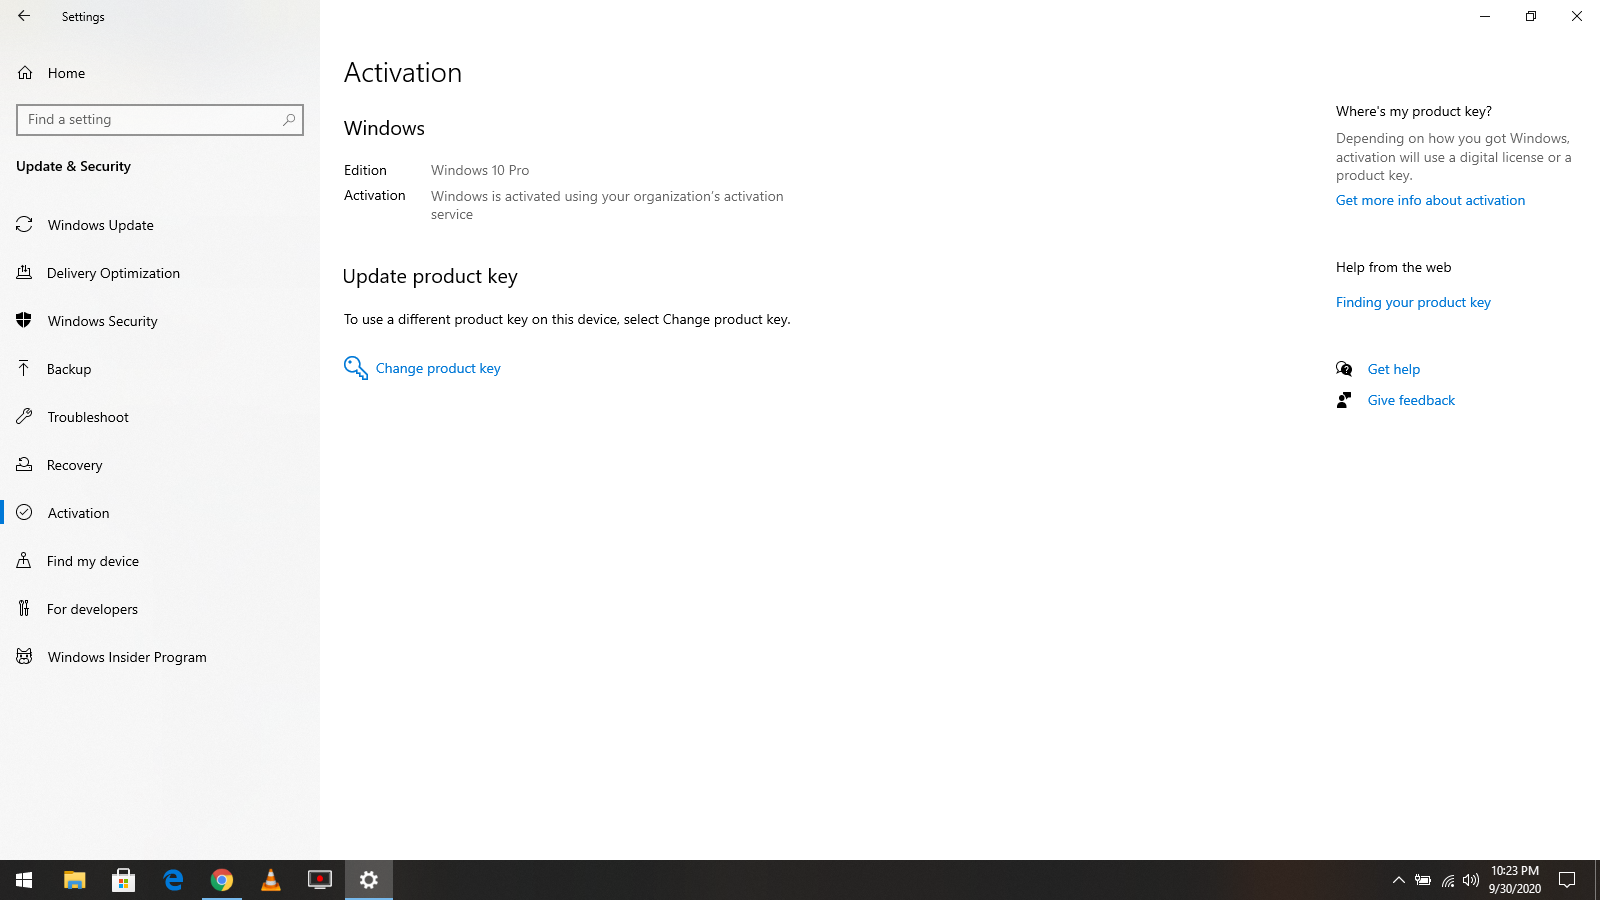Click the Update & Security heading
The image size is (1600, 900).
click(73, 167)
